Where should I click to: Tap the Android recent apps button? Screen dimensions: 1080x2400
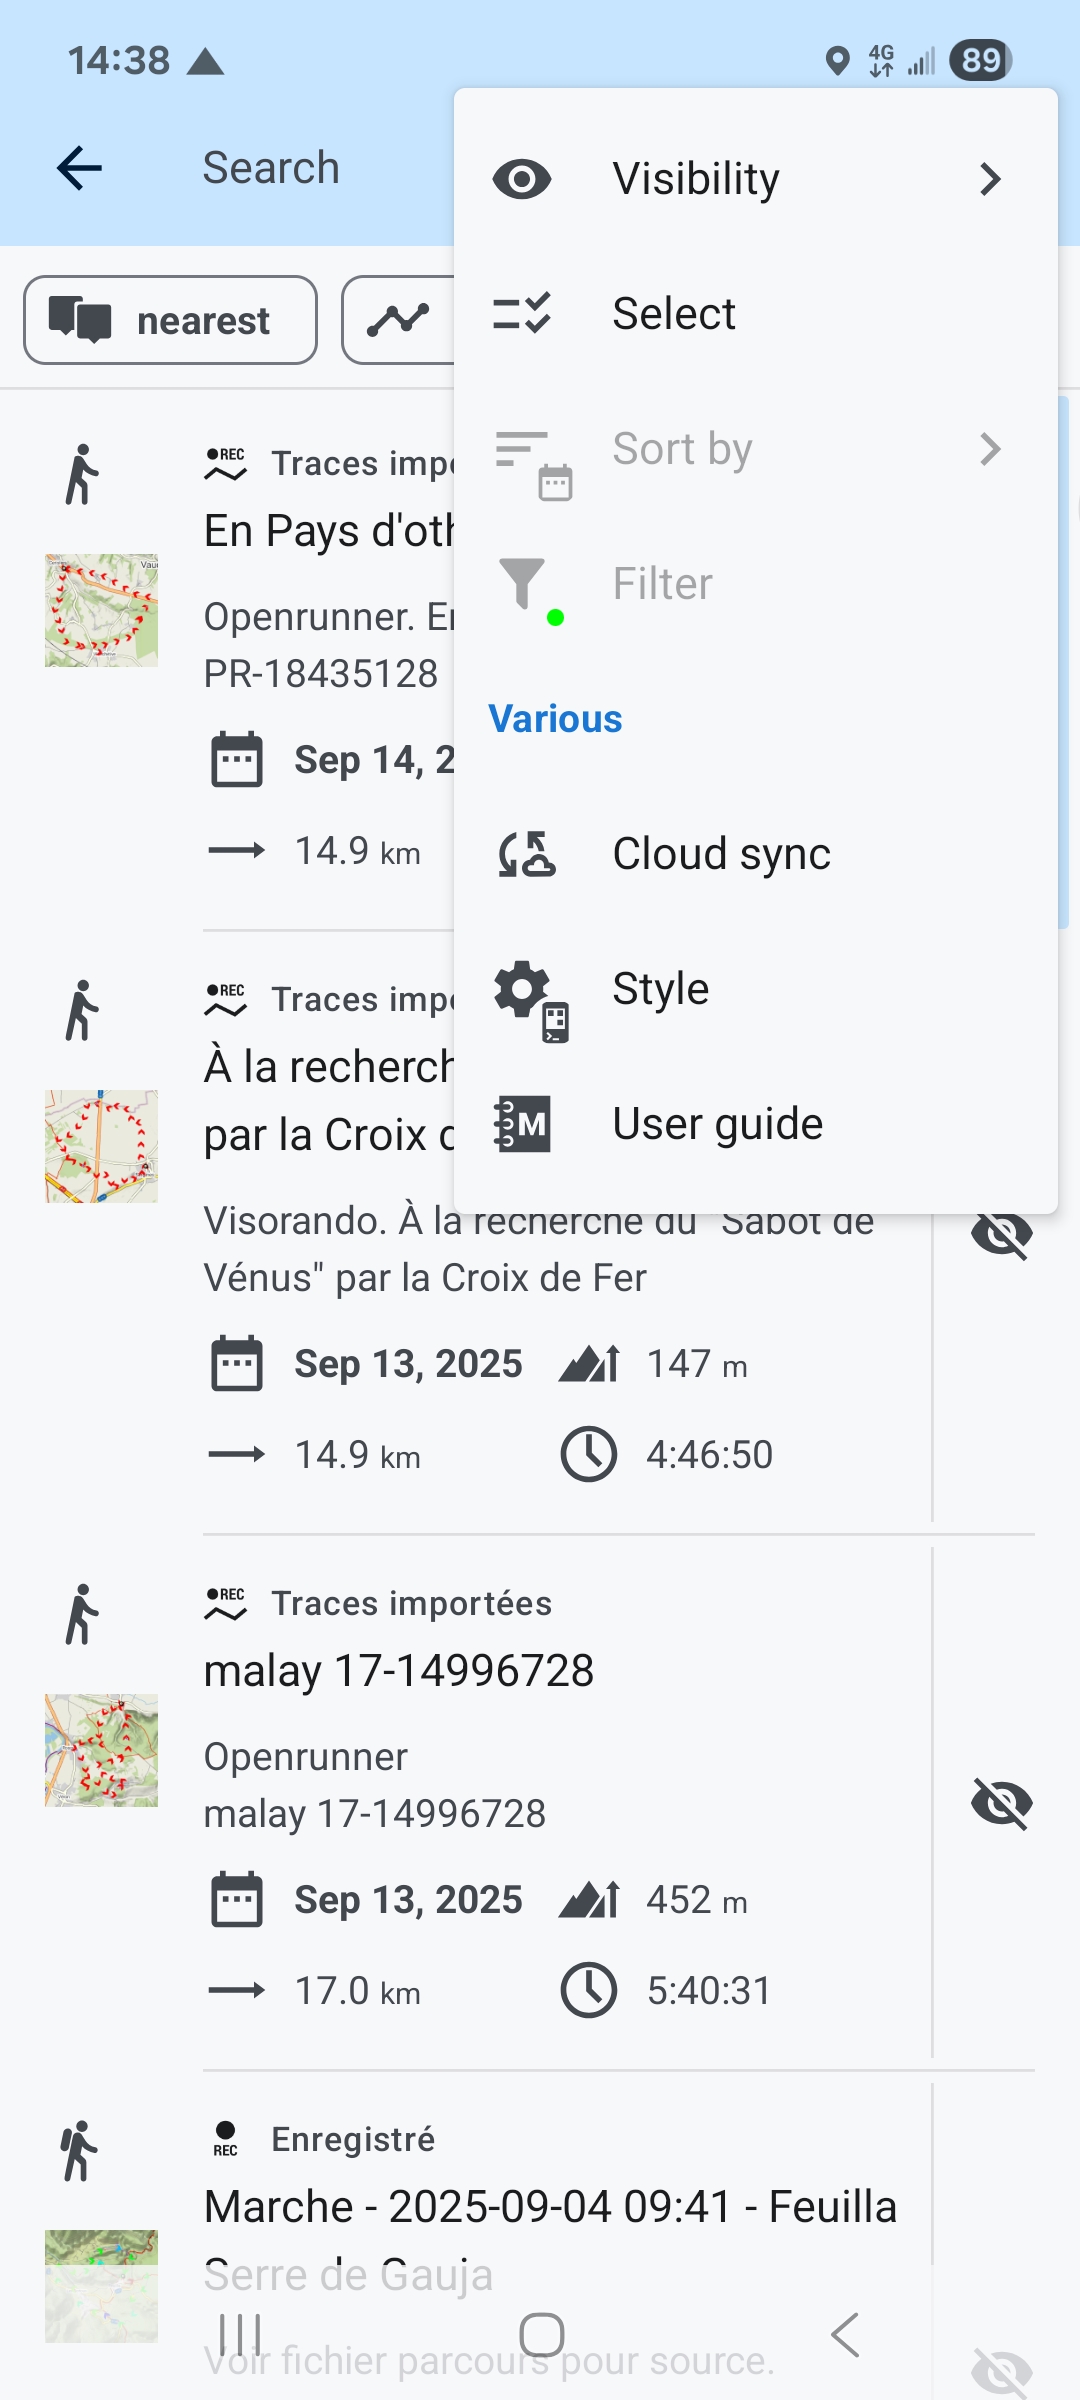click(x=240, y=2336)
